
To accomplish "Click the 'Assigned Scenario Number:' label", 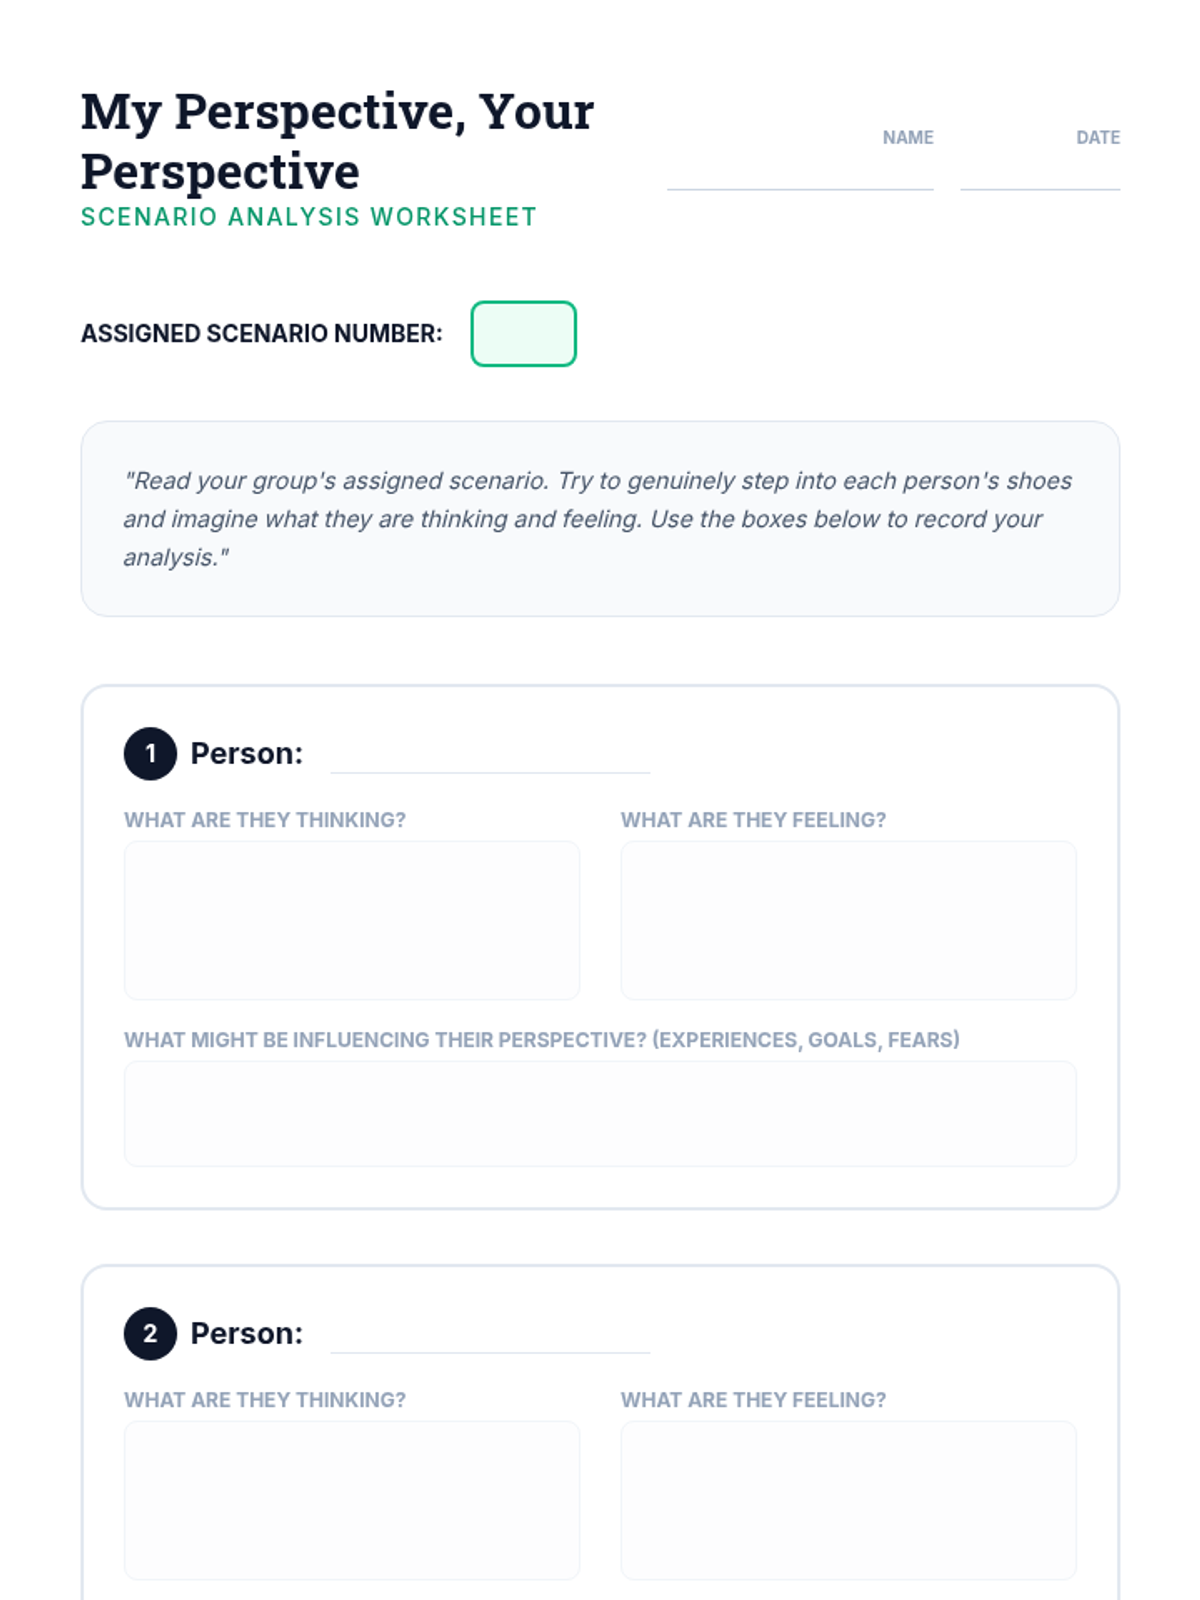I will point(262,334).
